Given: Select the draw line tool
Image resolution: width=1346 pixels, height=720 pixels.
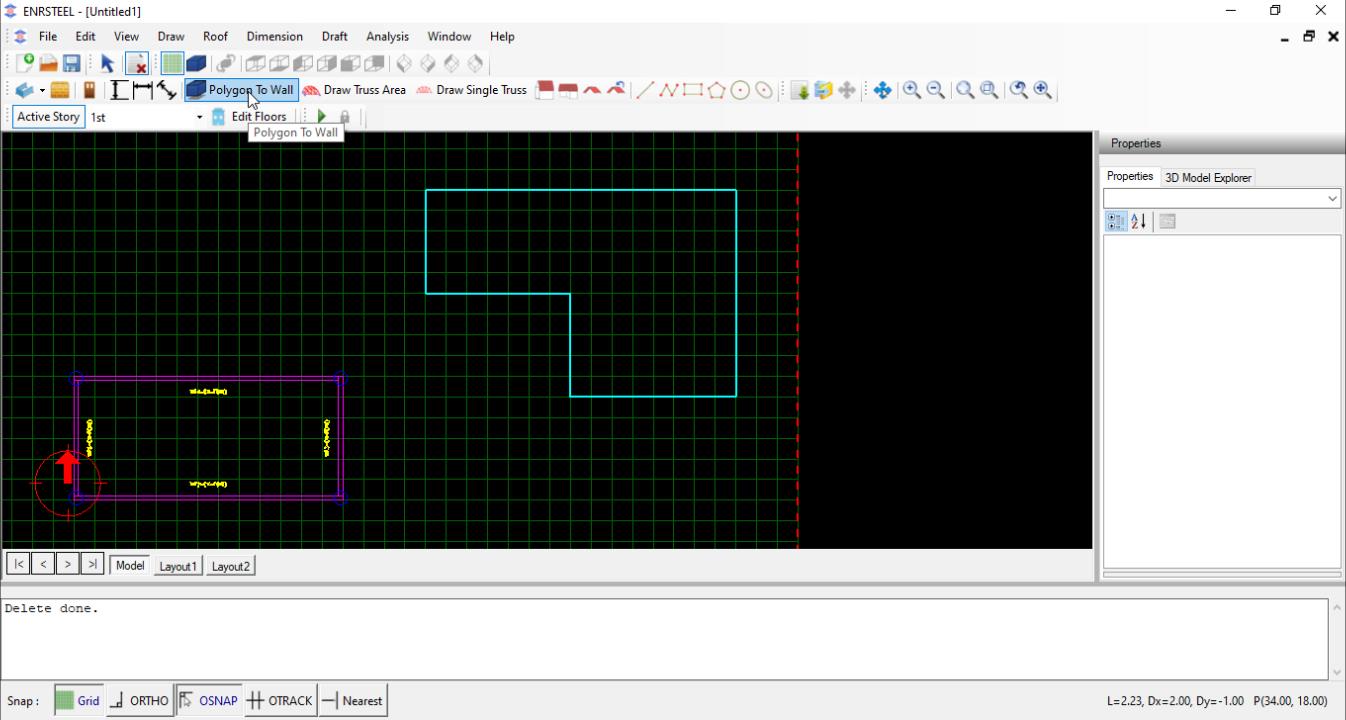Looking at the screenshot, I should tap(645, 90).
